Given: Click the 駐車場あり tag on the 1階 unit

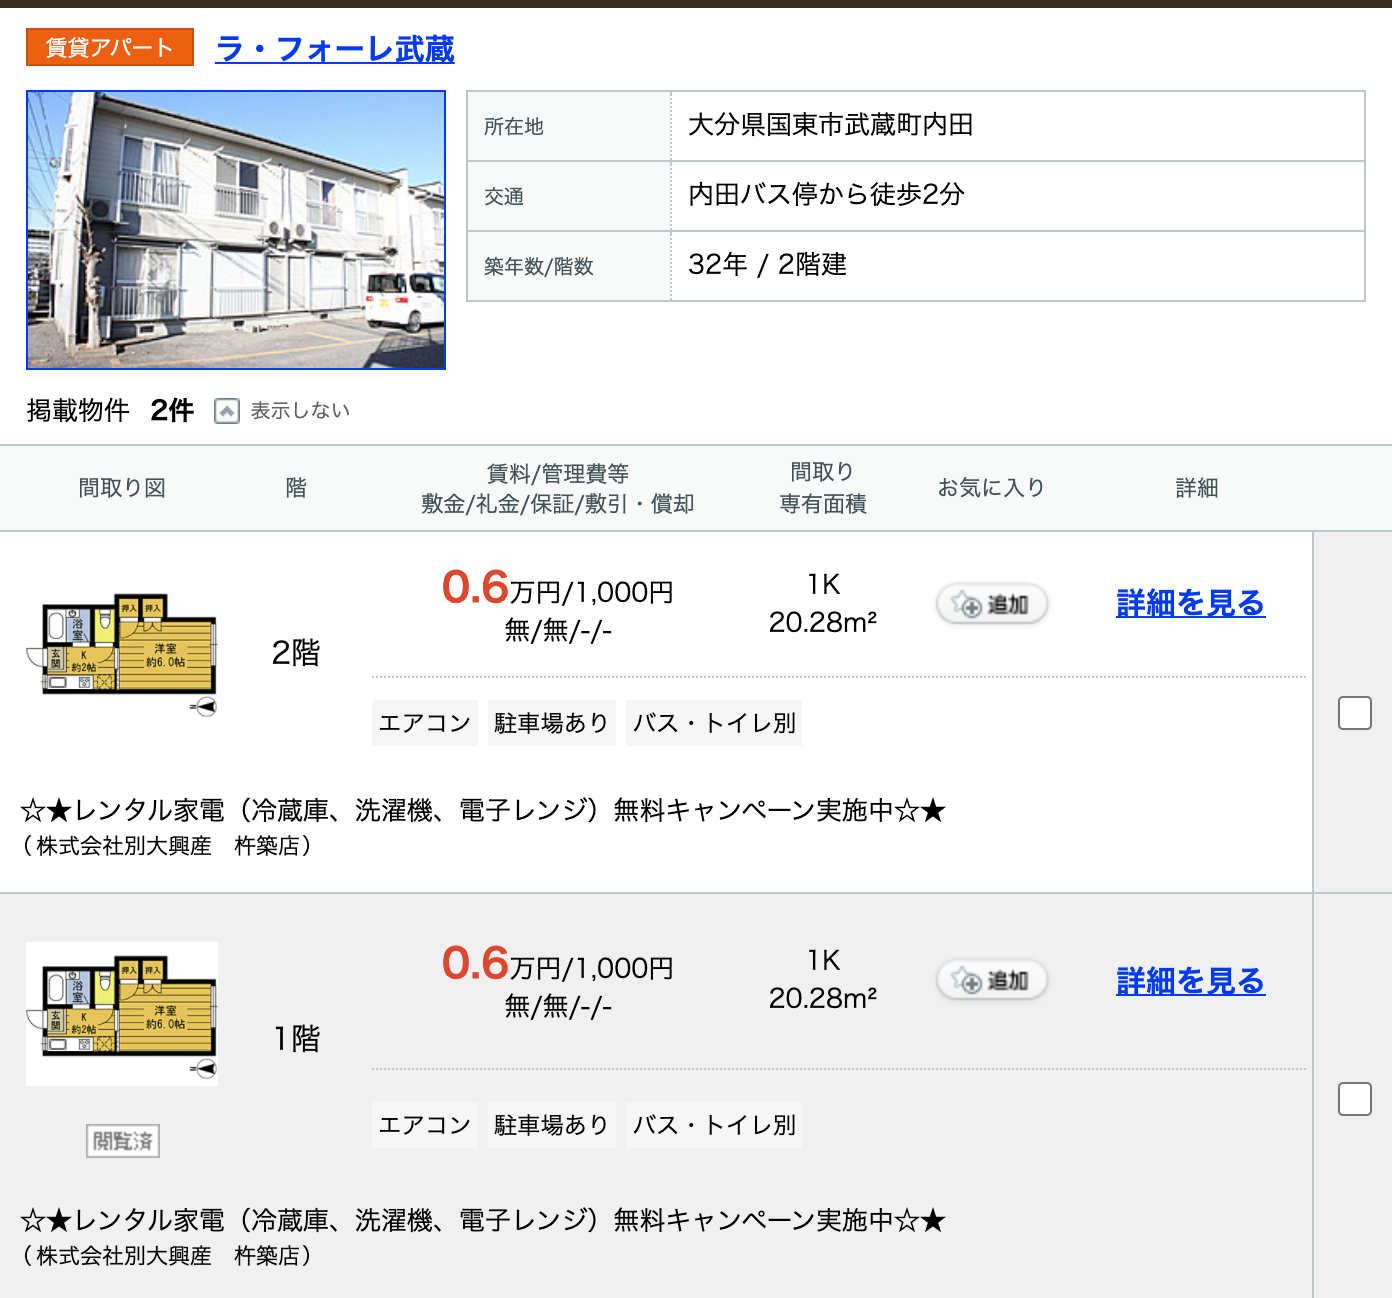Looking at the screenshot, I should coord(551,1125).
